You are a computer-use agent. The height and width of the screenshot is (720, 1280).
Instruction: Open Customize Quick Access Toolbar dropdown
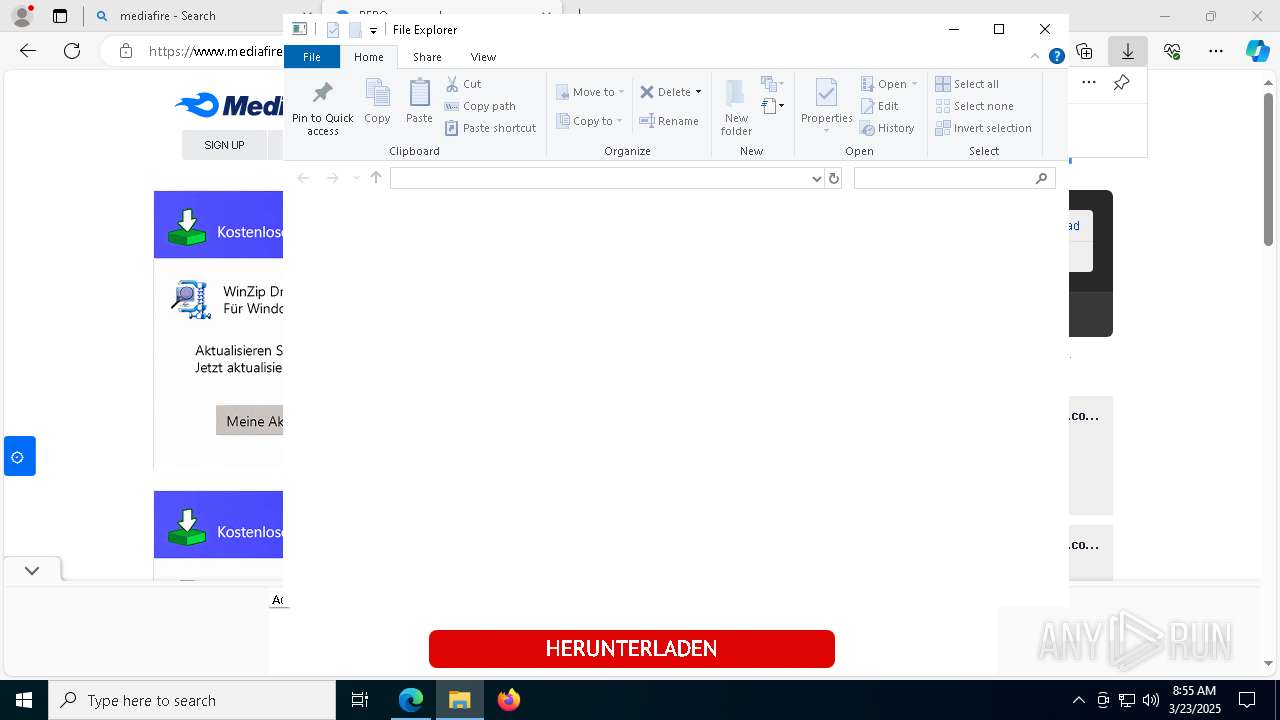tap(373, 31)
